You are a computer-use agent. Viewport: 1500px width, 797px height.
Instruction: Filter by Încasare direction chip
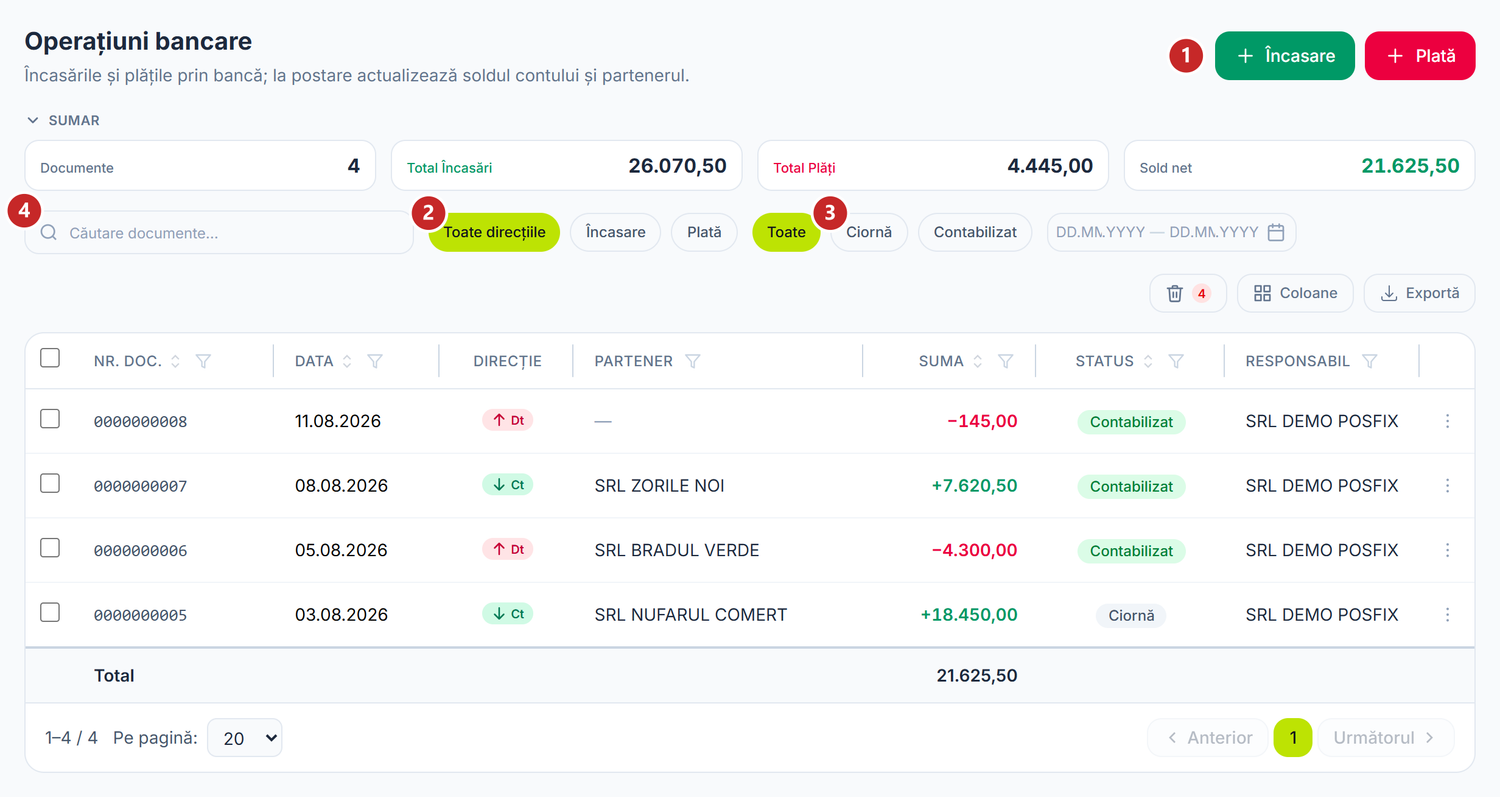coord(615,232)
